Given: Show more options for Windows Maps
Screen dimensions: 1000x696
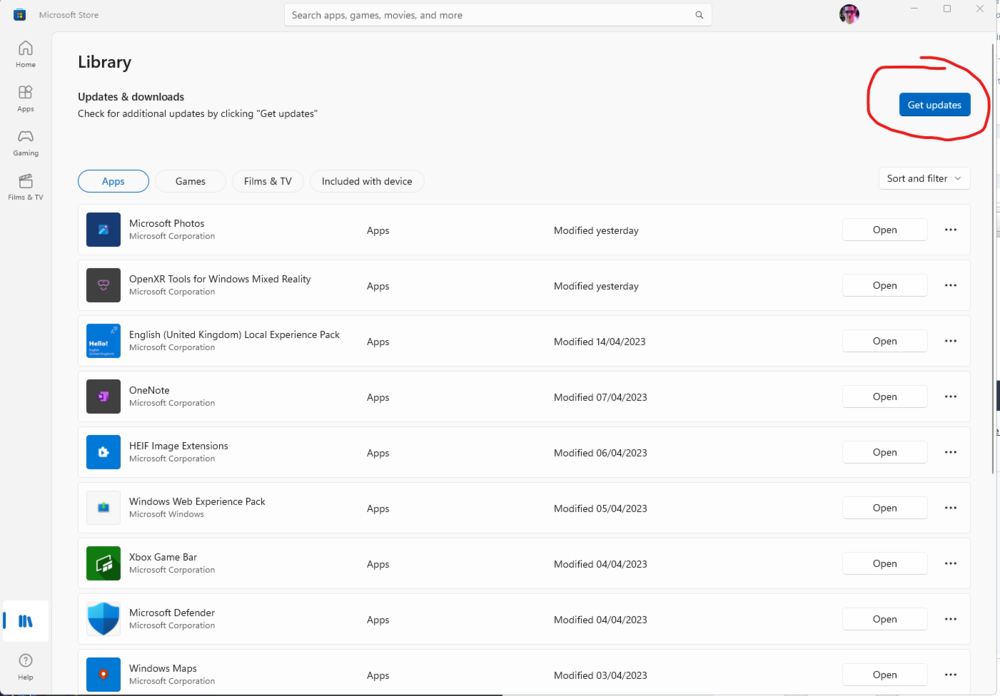Looking at the screenshot, I should pos(950,675).
